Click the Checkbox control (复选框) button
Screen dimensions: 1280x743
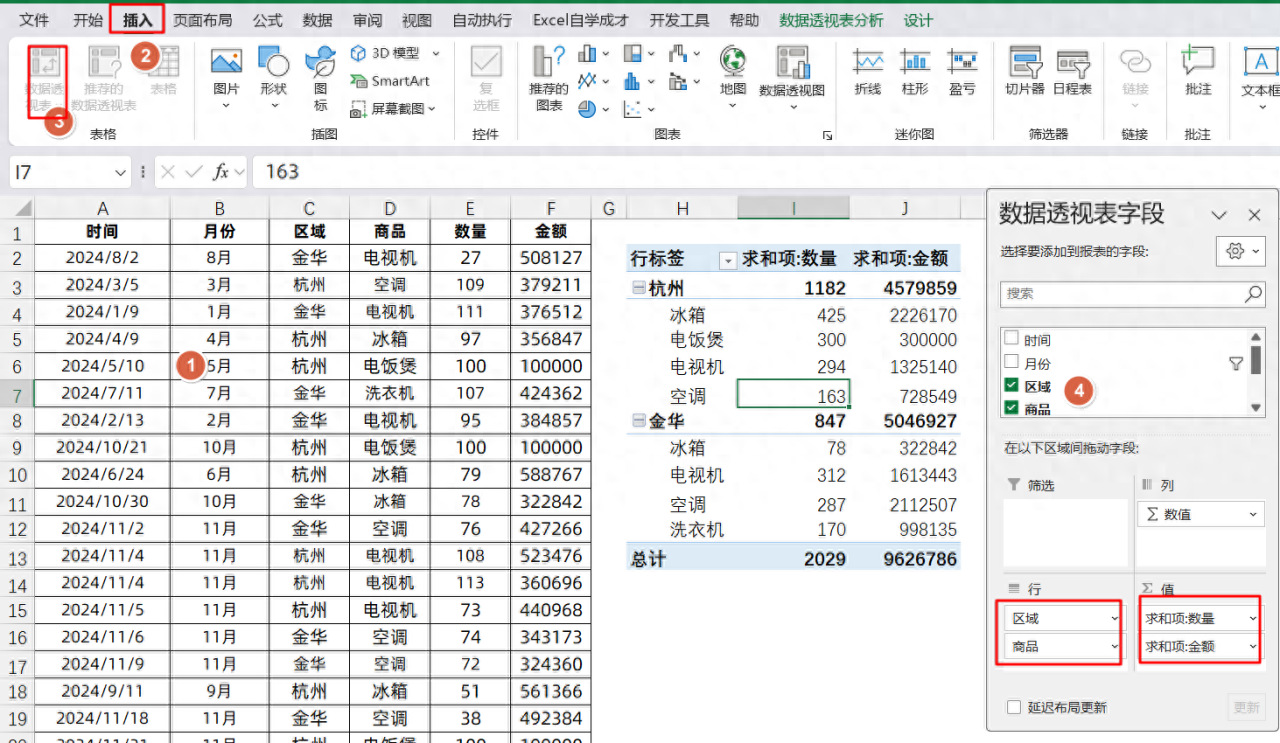click(486, 78)
